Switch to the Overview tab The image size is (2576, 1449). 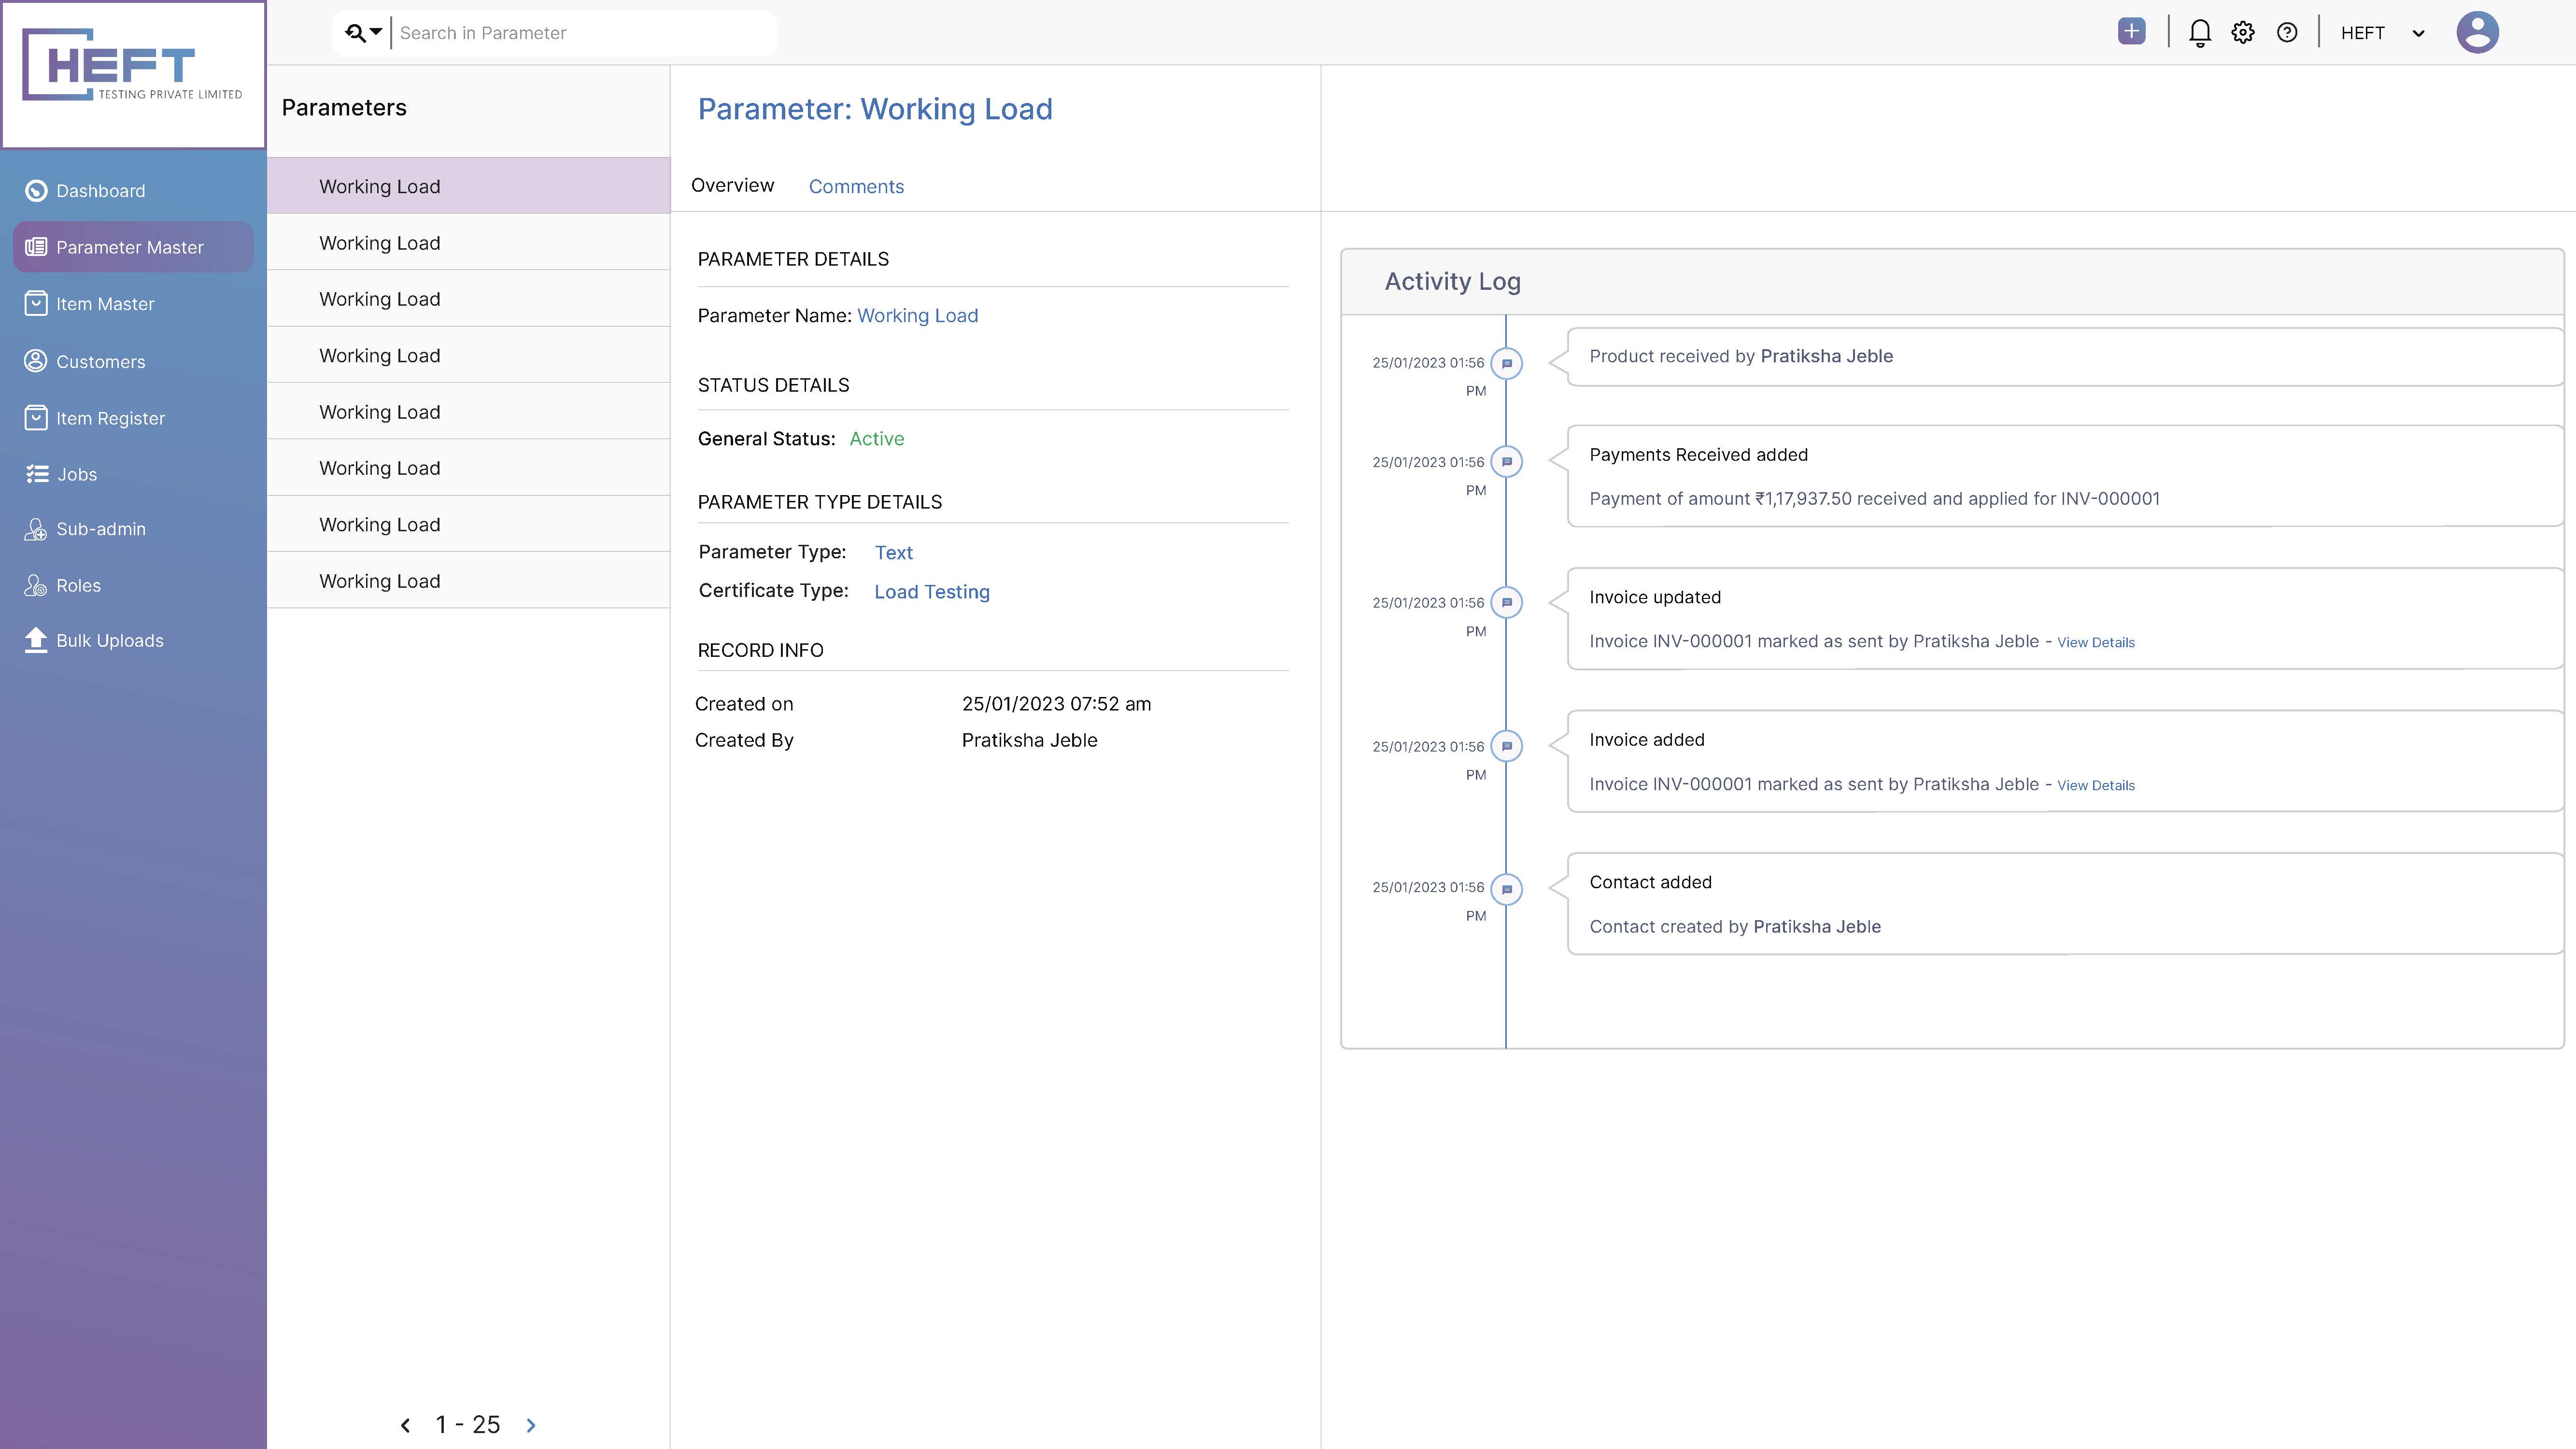pyautogui.click(x=732, y=185)
